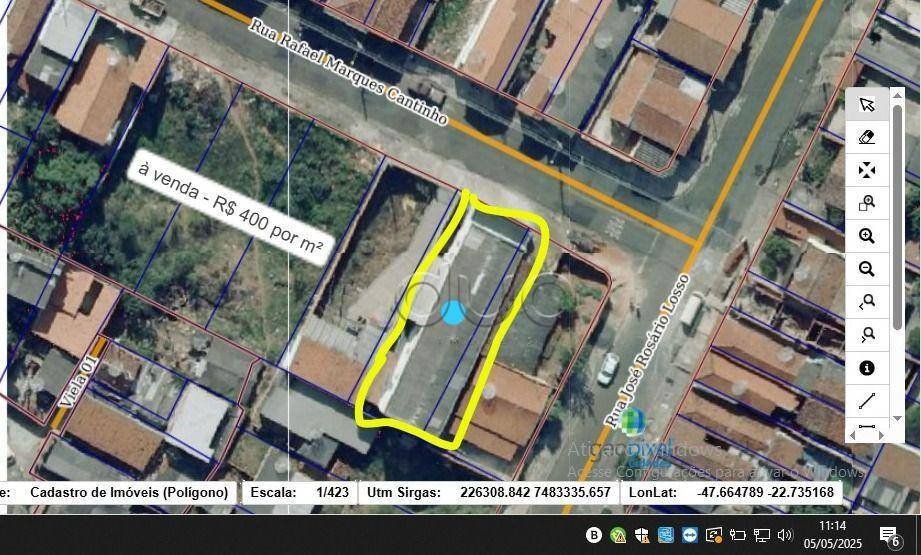Click the zoom to full extent icon
921x555 pixels.
tap(866, 170)
